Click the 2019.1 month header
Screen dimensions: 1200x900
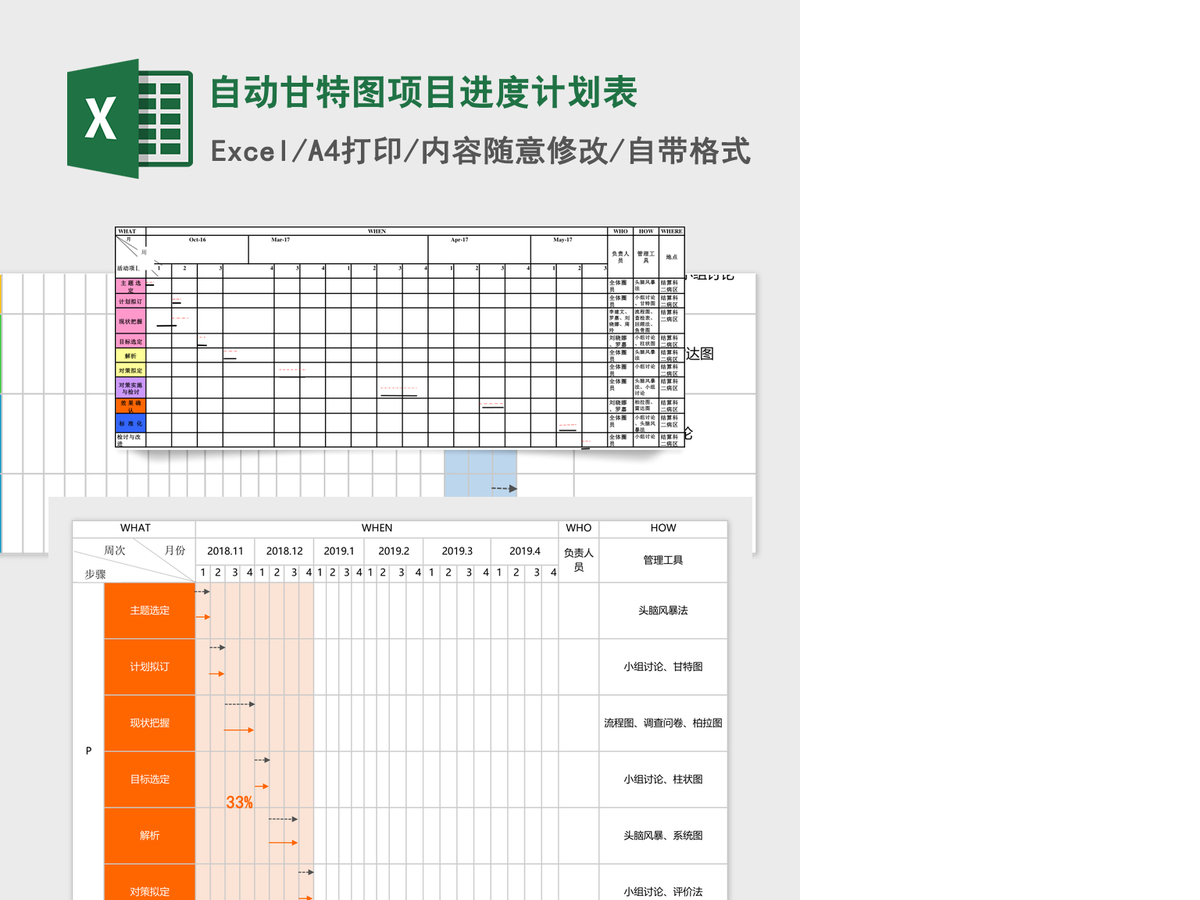tap(339, 551)
